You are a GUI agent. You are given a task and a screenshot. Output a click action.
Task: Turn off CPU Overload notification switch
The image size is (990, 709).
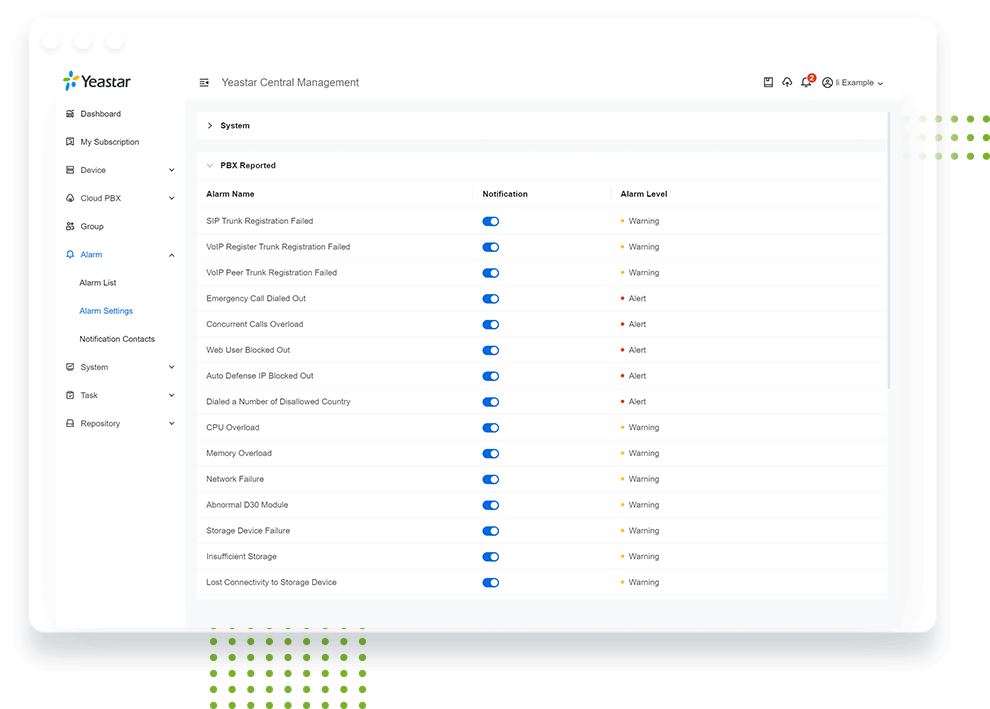point(490,428)
